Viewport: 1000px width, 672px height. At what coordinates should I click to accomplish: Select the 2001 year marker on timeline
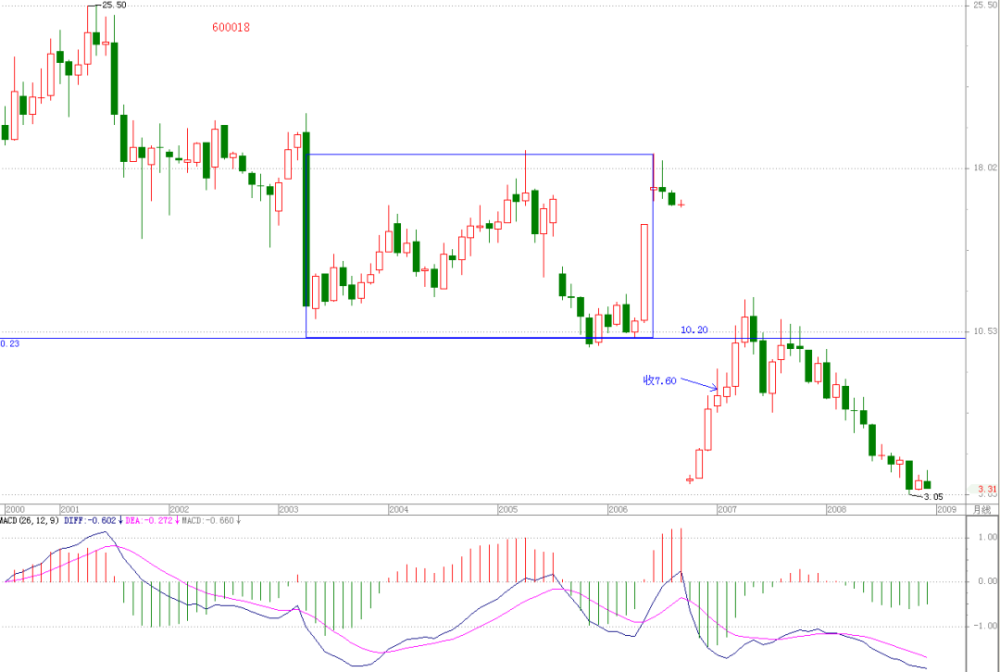point(70,509)
